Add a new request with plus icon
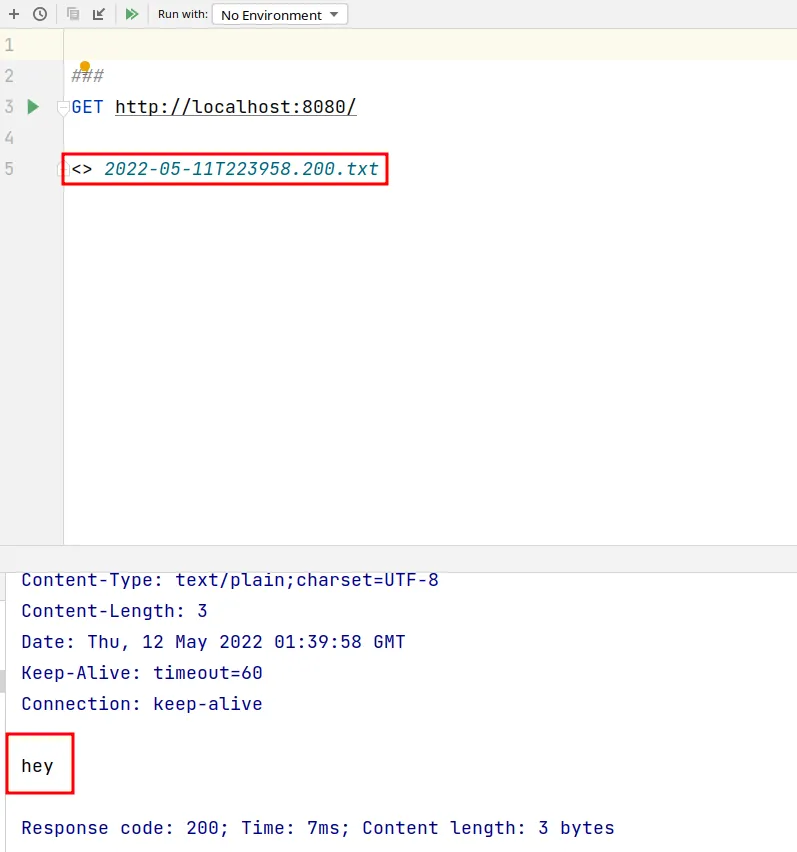This screenshot has height=852, width=797. [x=14, y=14]
